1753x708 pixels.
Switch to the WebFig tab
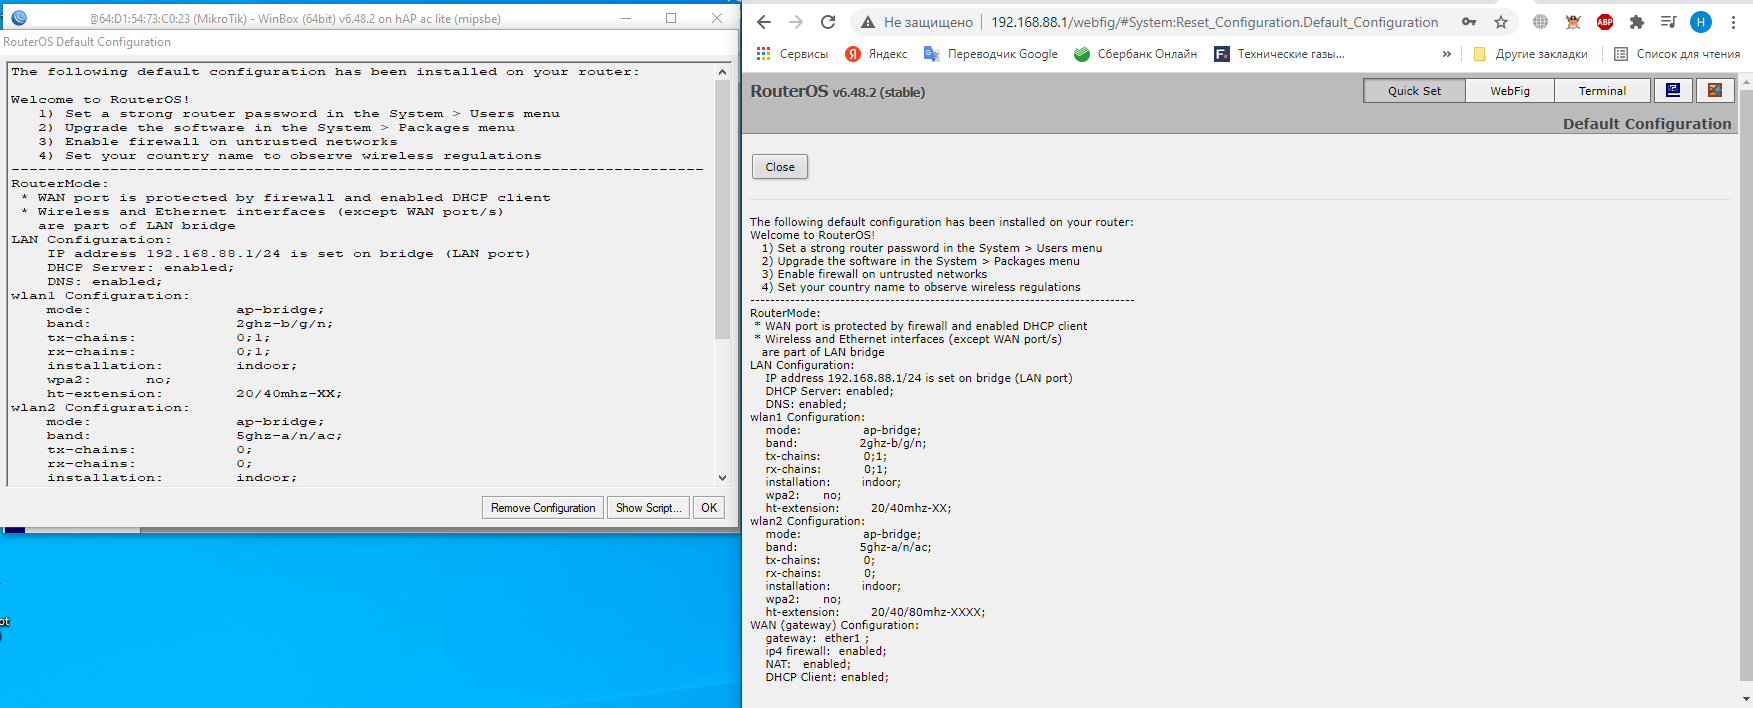tap(1510, 91)
